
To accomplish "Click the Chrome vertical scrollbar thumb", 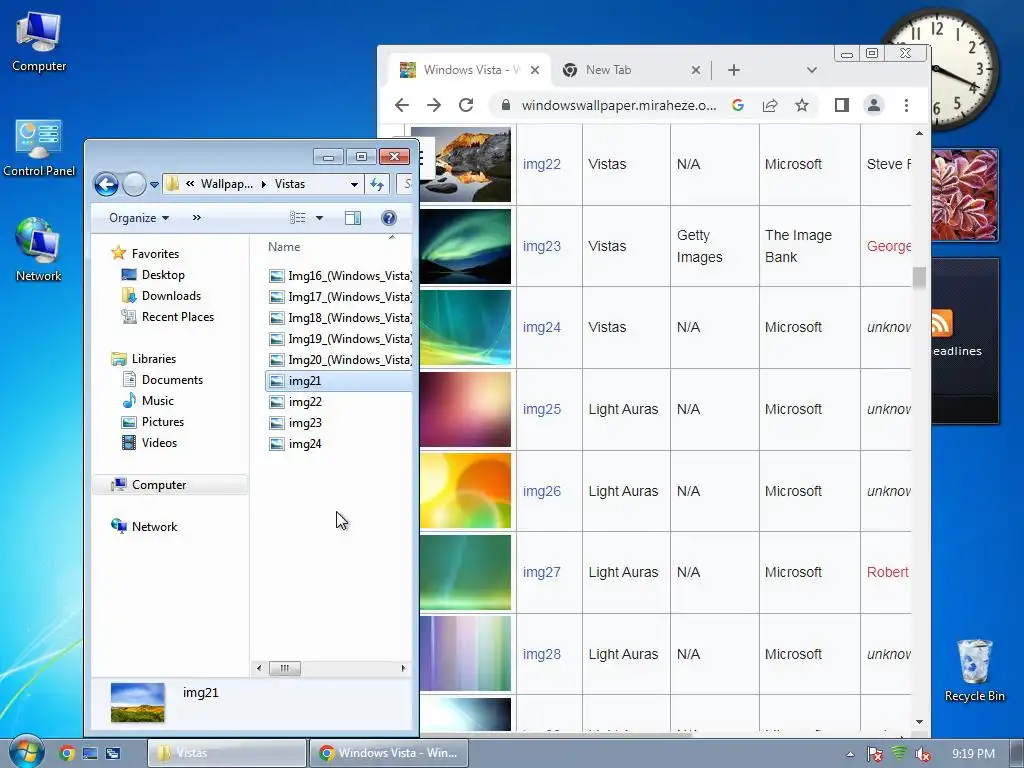I will click(919, 278).
